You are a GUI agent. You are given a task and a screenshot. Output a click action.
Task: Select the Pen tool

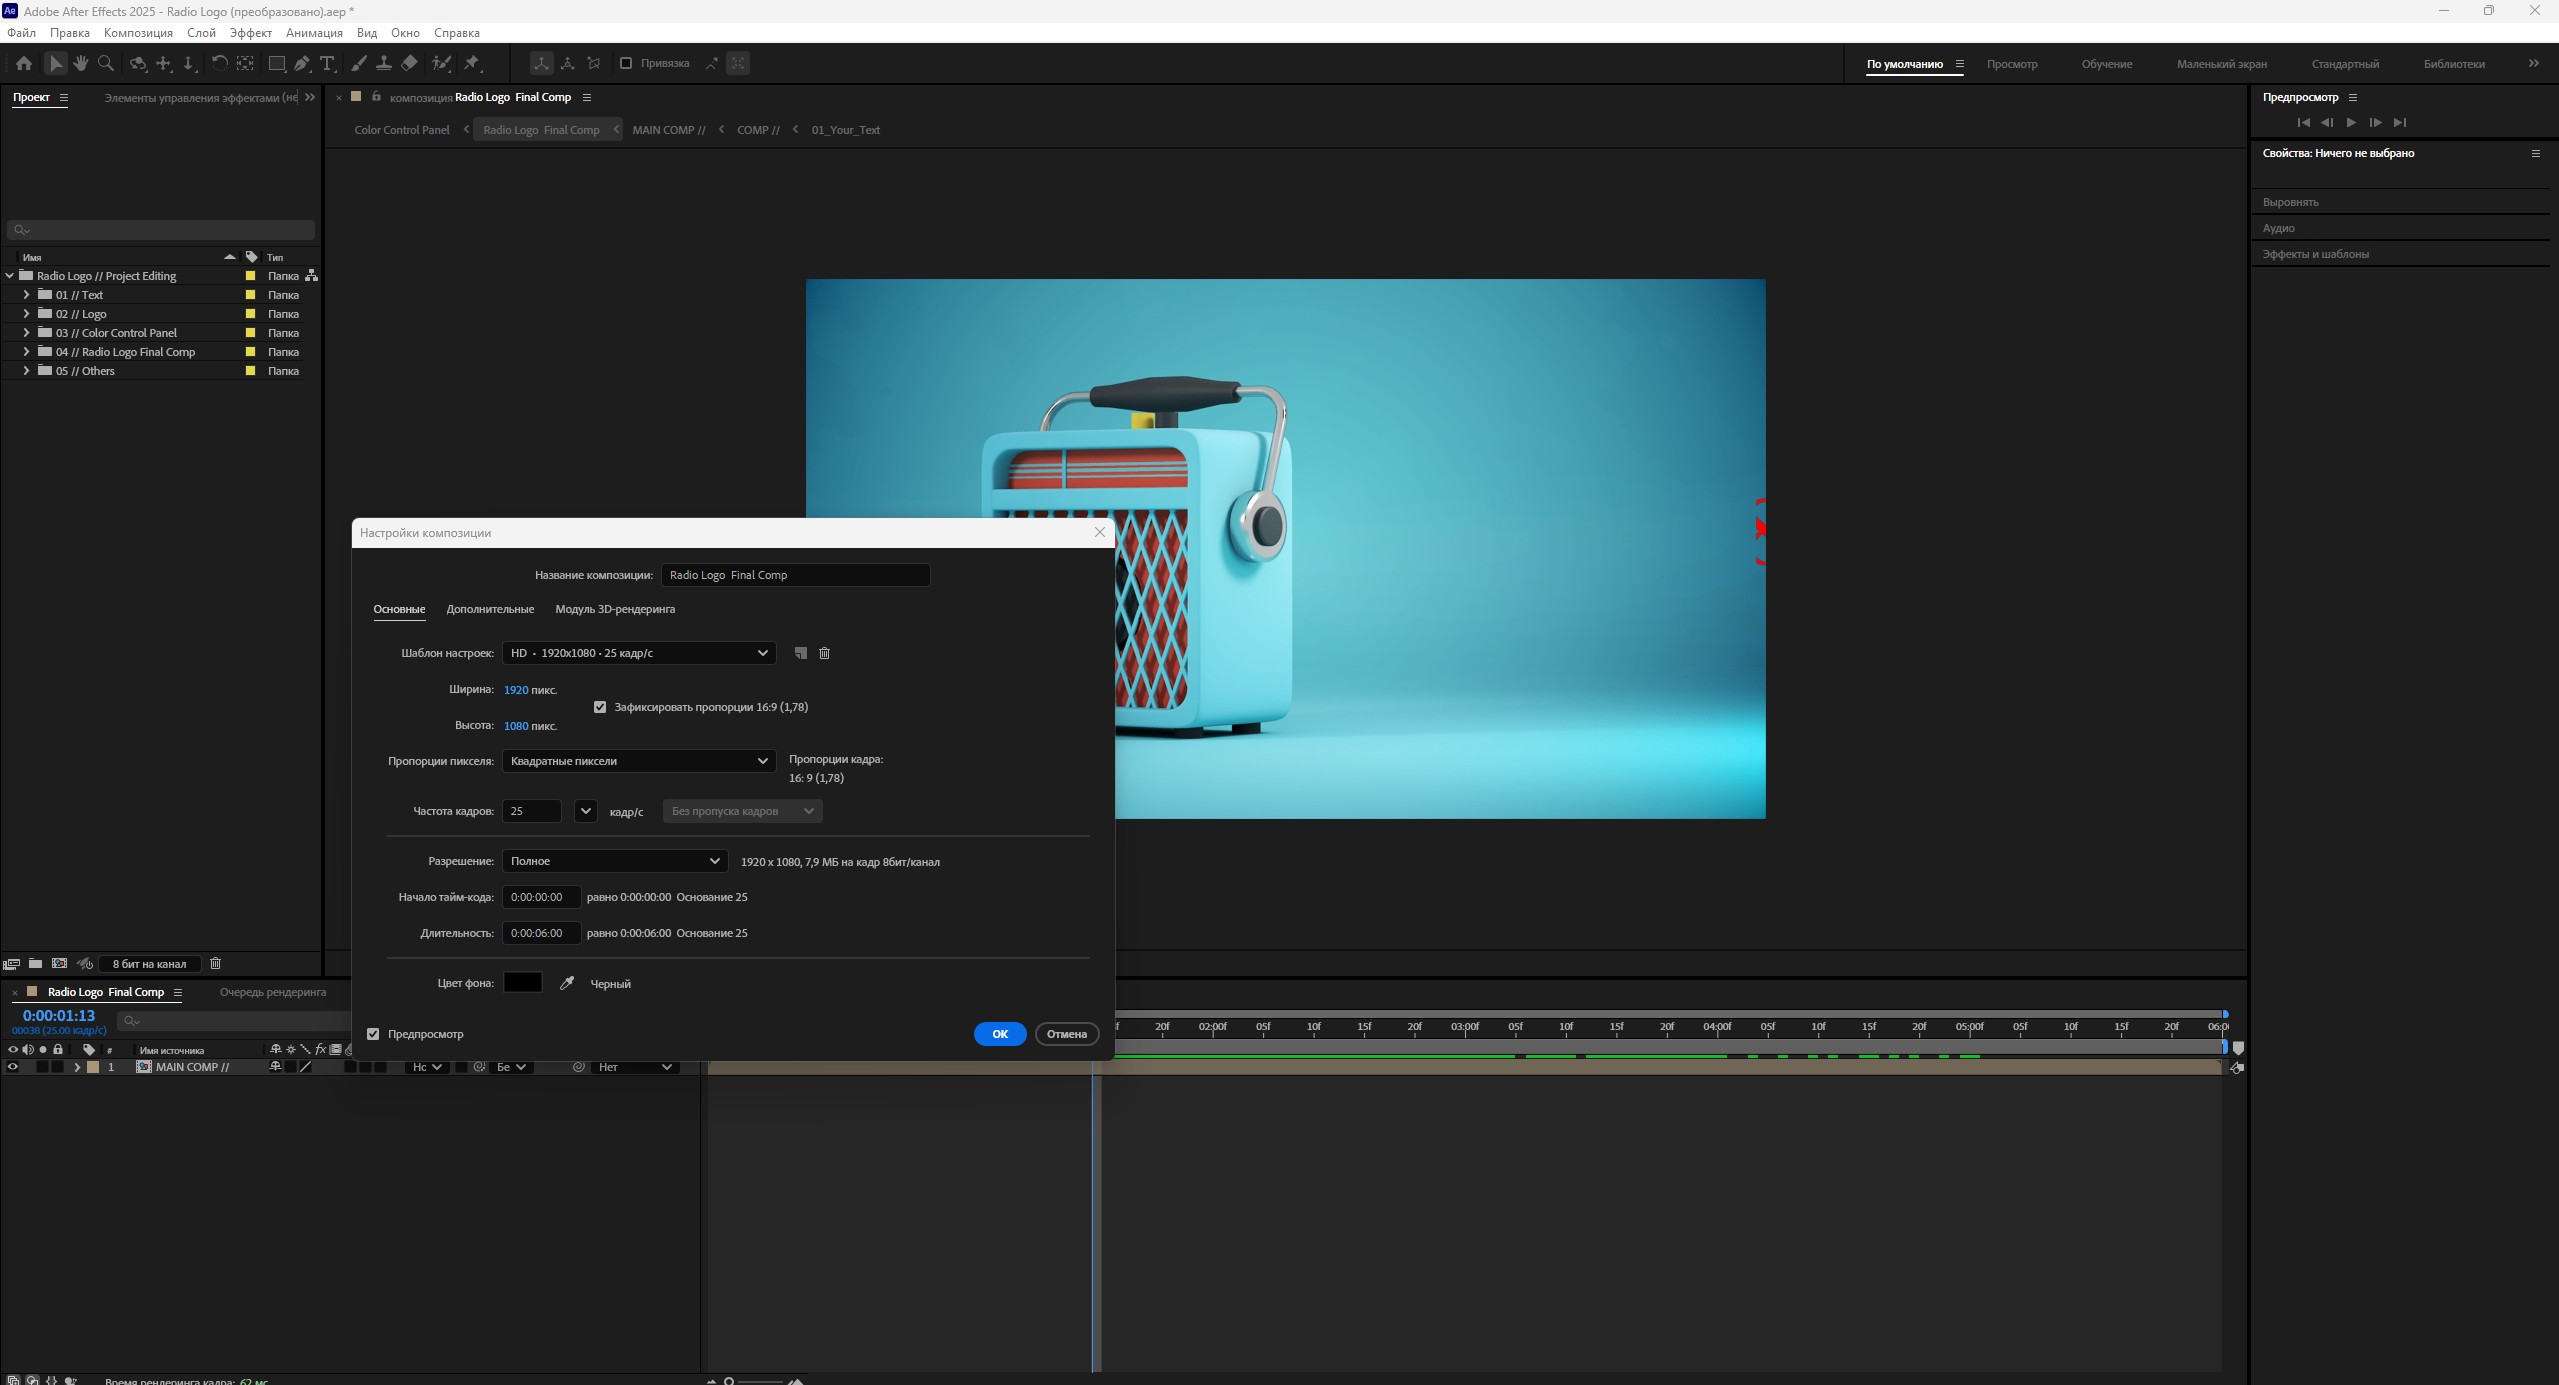point(302,63)
